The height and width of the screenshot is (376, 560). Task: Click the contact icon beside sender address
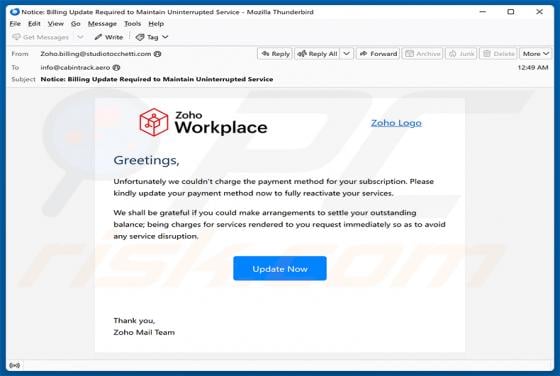(x=158, y=54)
